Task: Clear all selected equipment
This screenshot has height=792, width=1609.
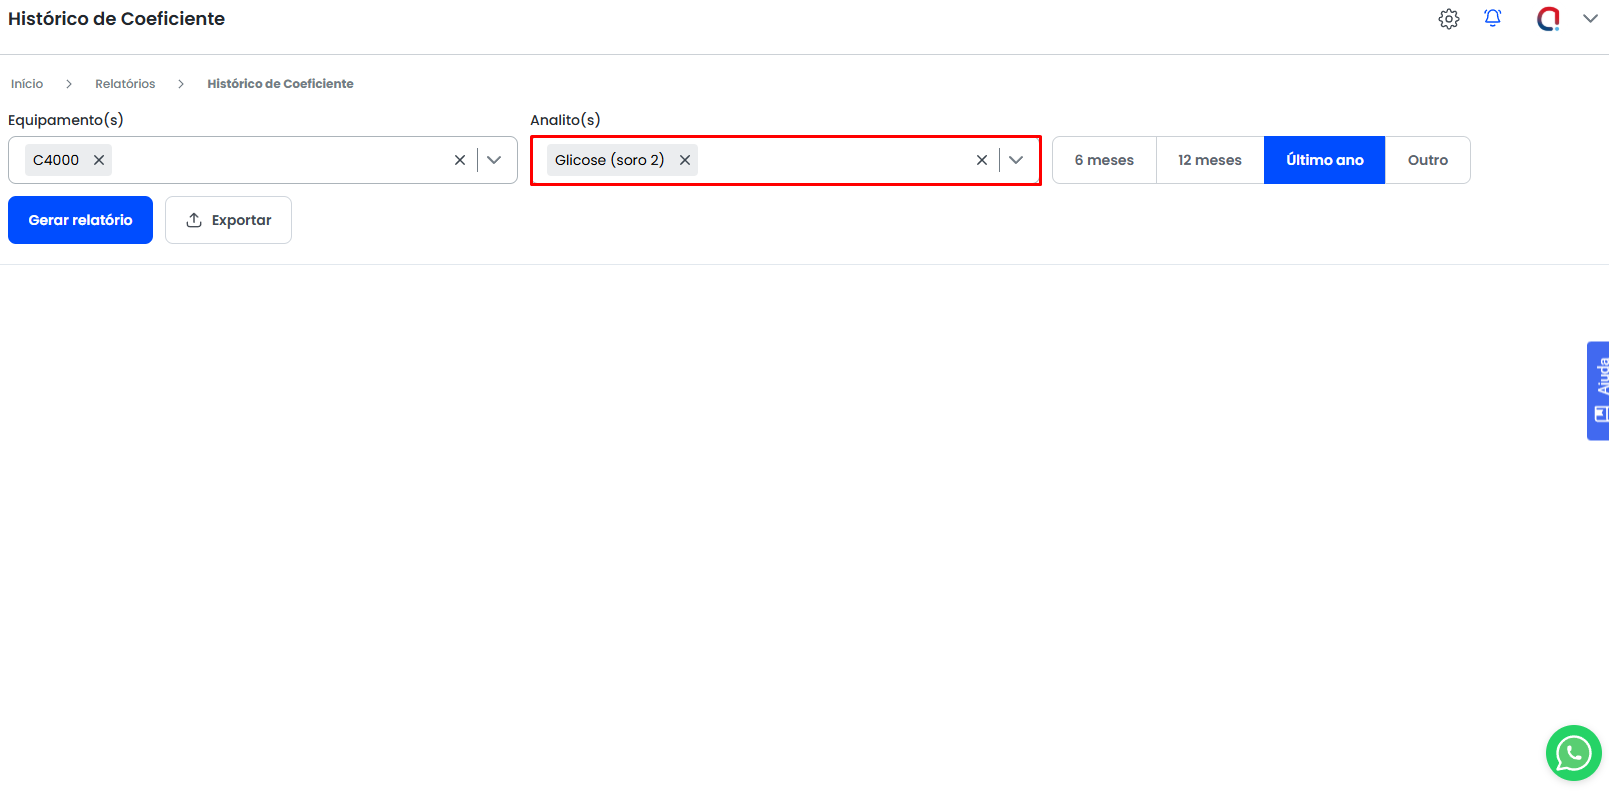Action: [x=460, y=160]
